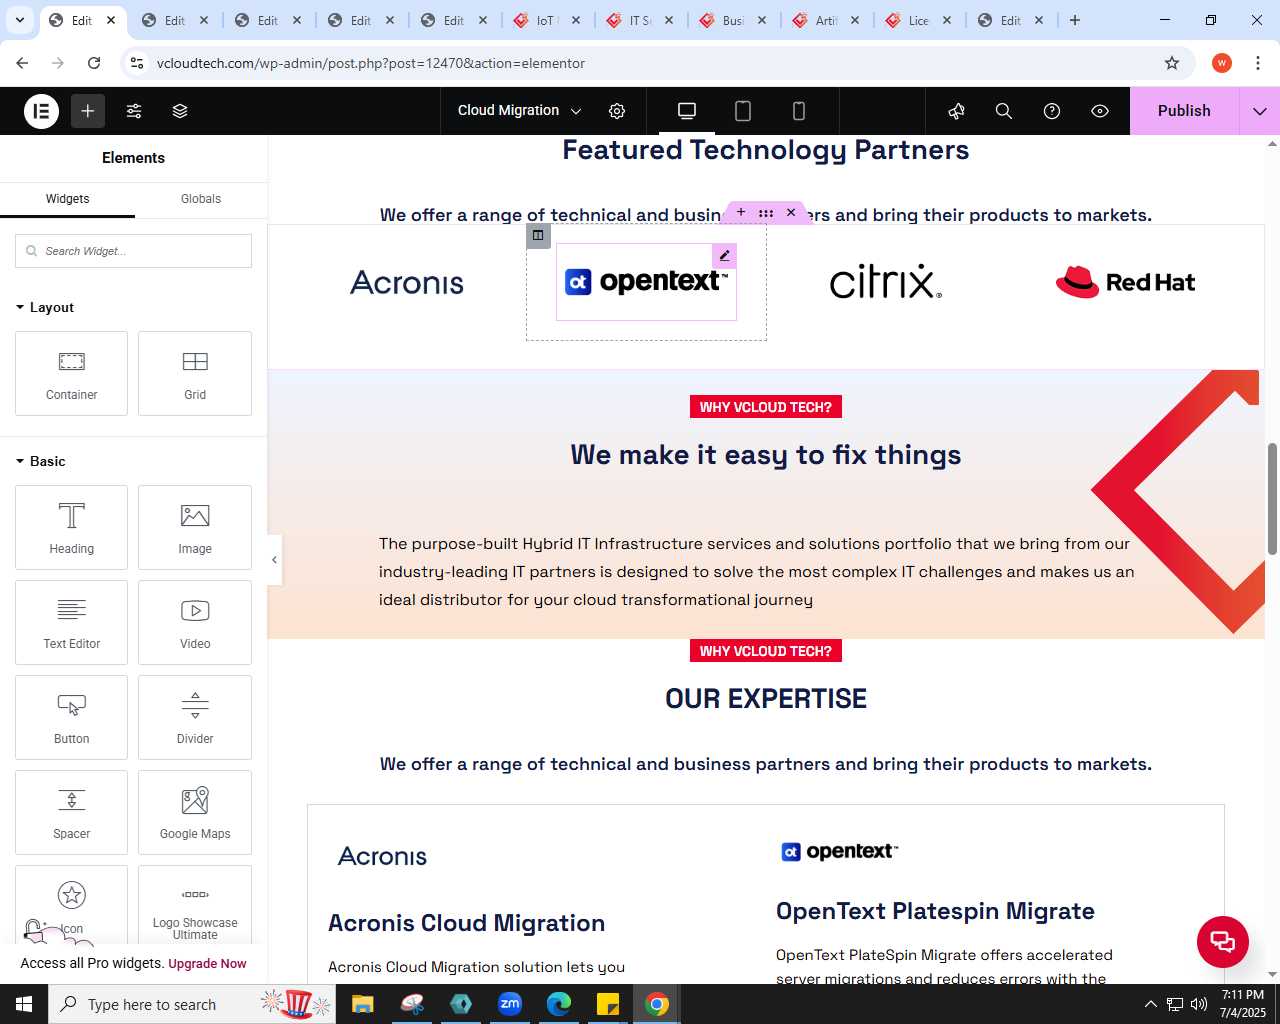Select the Grid widget

195,374
